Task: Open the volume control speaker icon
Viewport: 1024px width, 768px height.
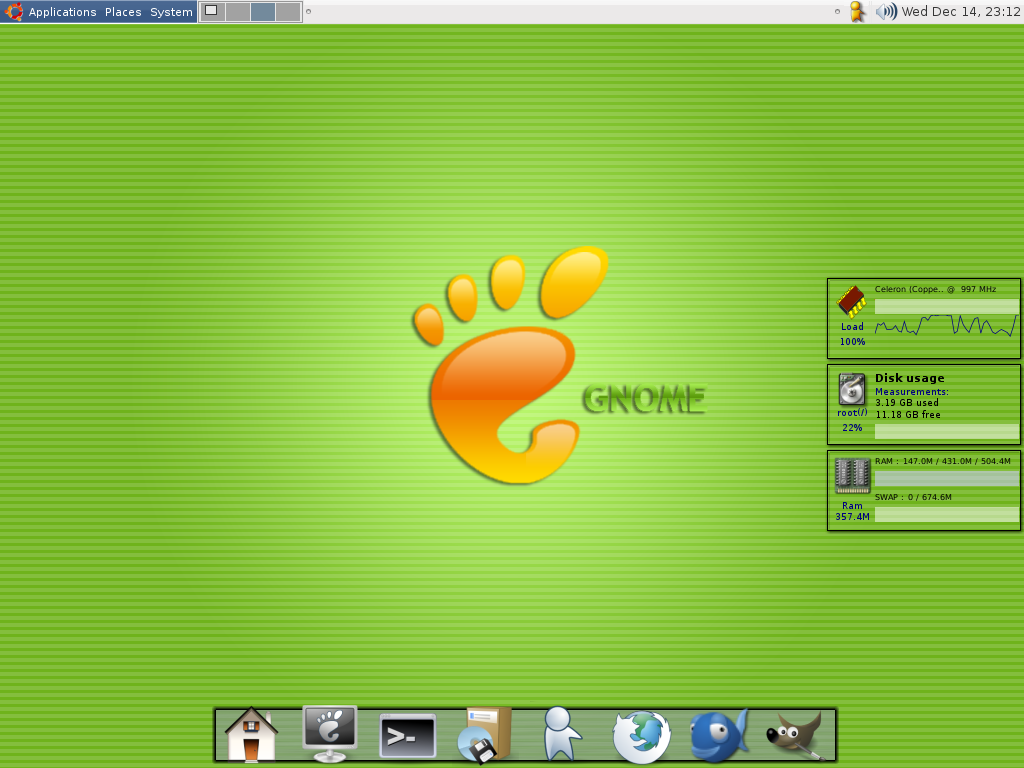Action: [x=886, y=12]
